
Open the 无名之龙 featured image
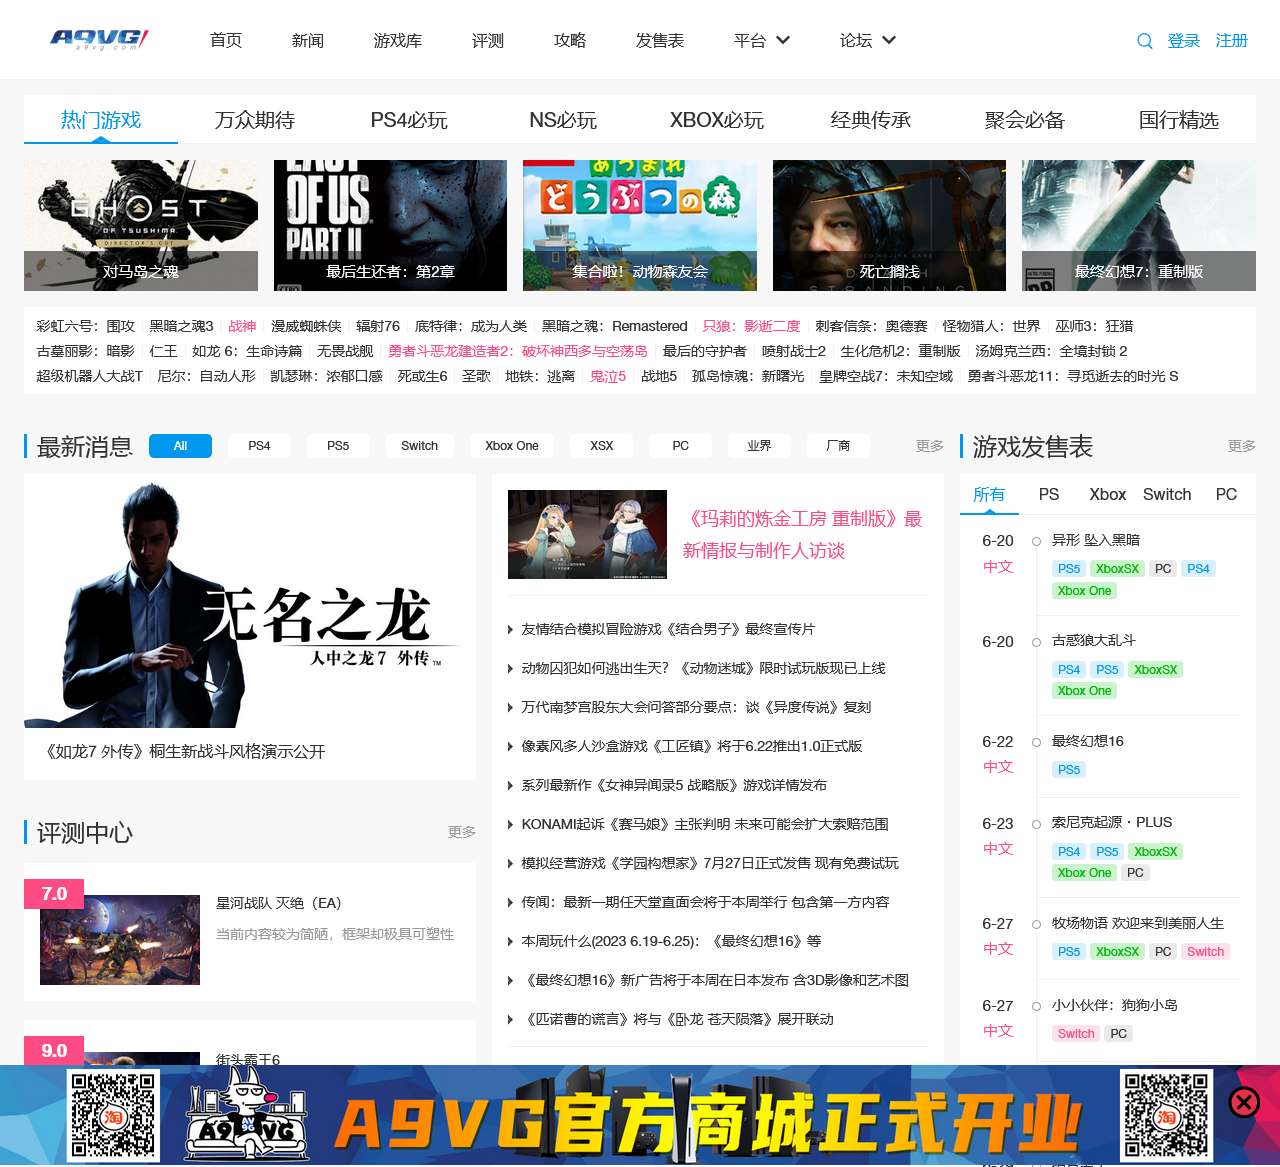pos(250,601)
